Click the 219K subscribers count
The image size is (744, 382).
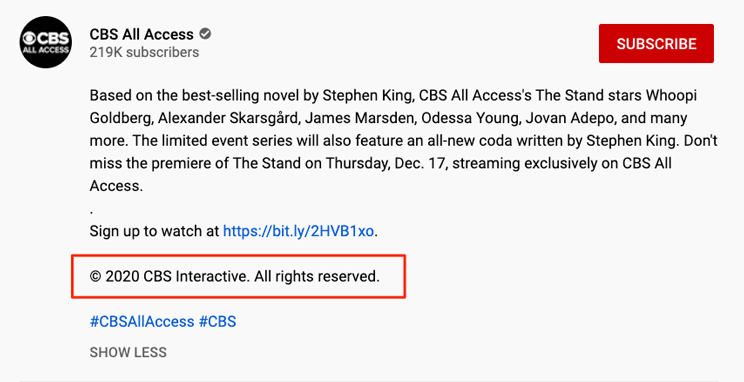pos(144,52)
